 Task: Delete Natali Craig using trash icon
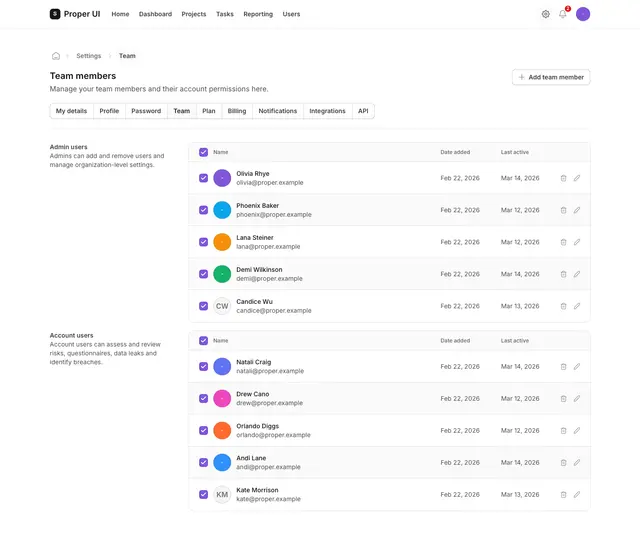click(563, 366)
